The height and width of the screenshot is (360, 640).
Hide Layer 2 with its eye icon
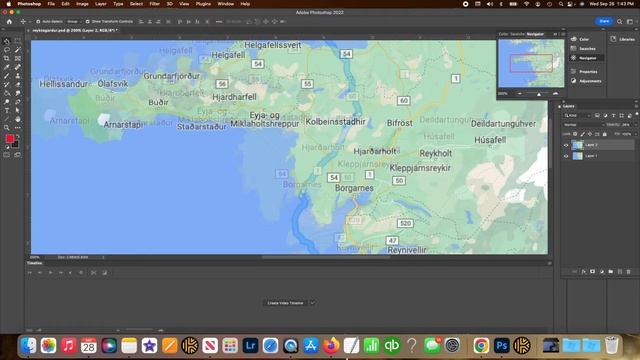click(x=566, y=145)
